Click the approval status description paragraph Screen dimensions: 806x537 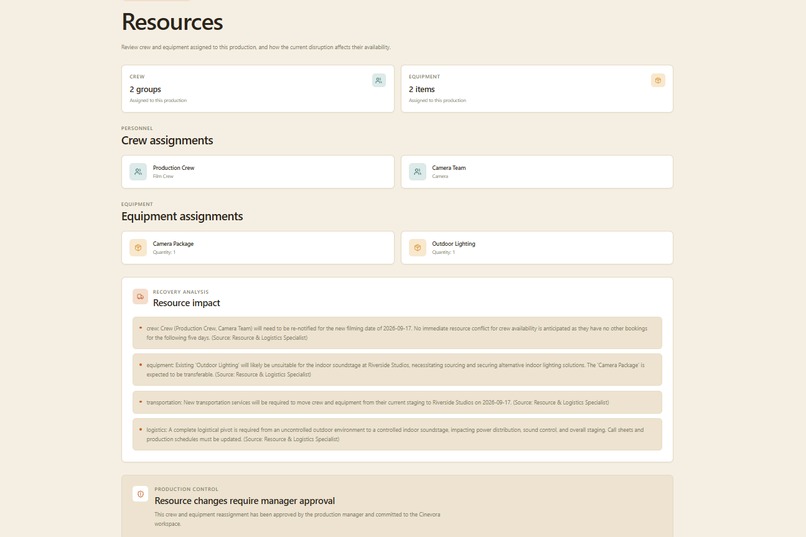tap(297, 519)
